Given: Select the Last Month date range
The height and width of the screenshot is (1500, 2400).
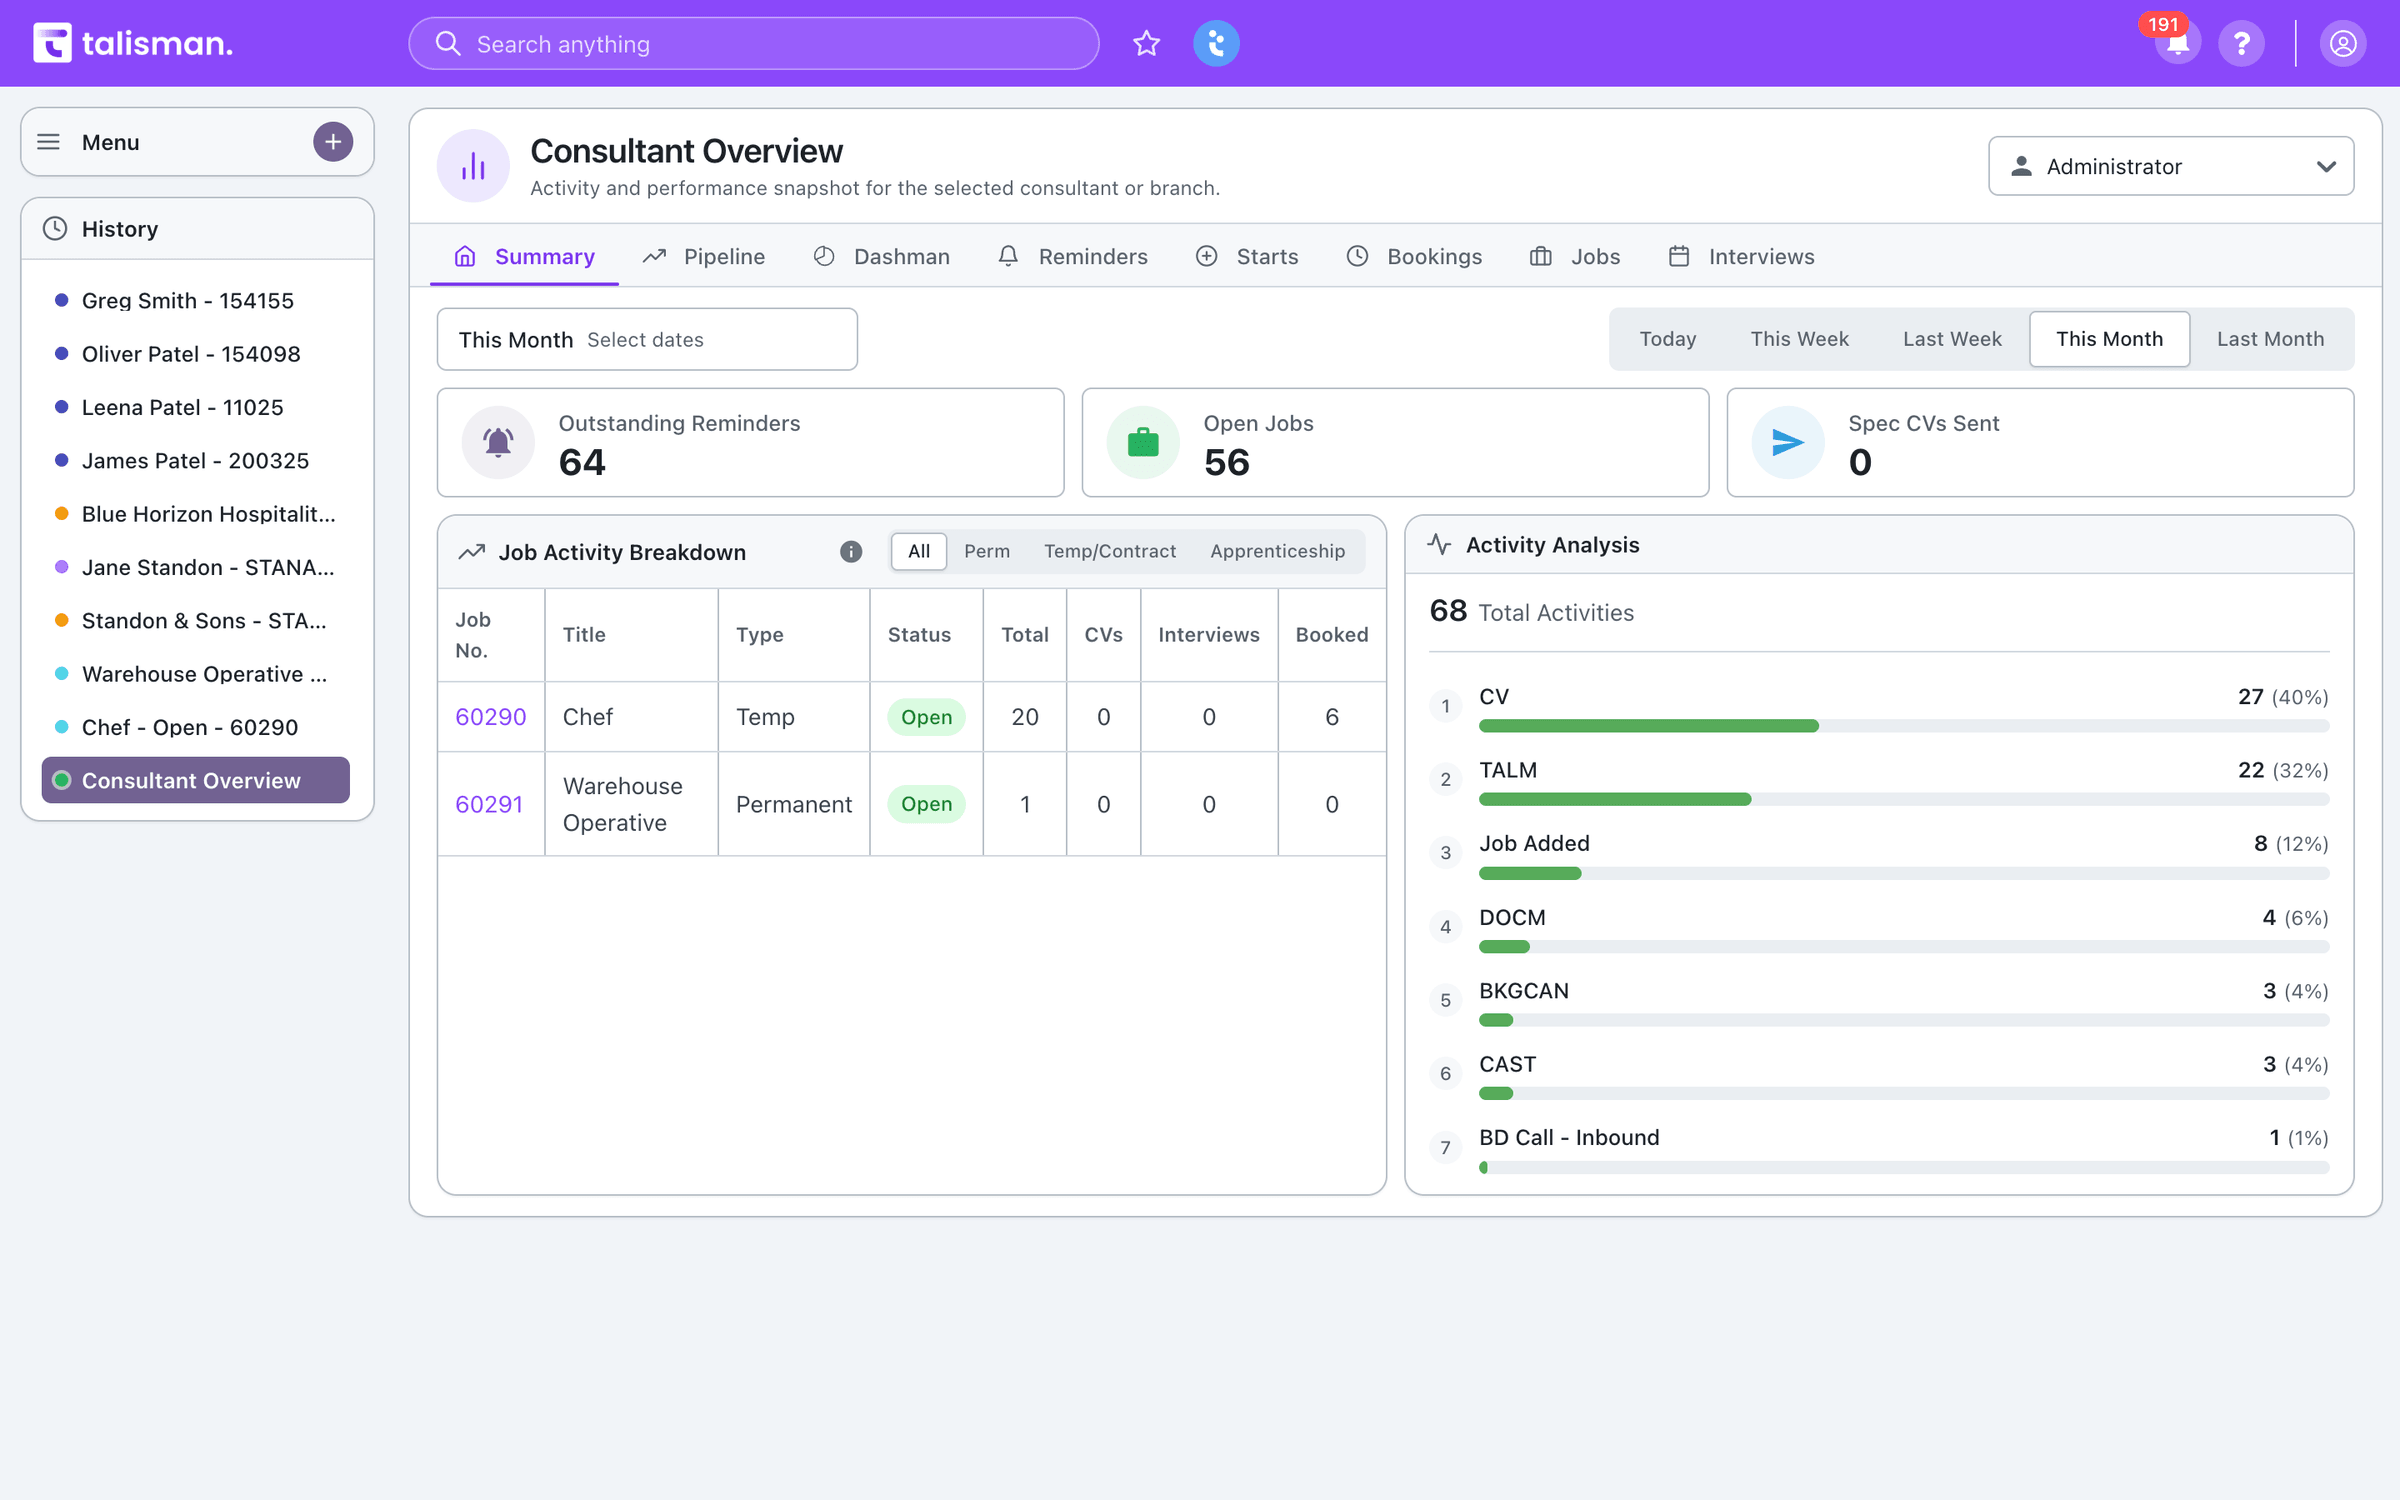Looking at the screenshot, I should (2270, 339).
